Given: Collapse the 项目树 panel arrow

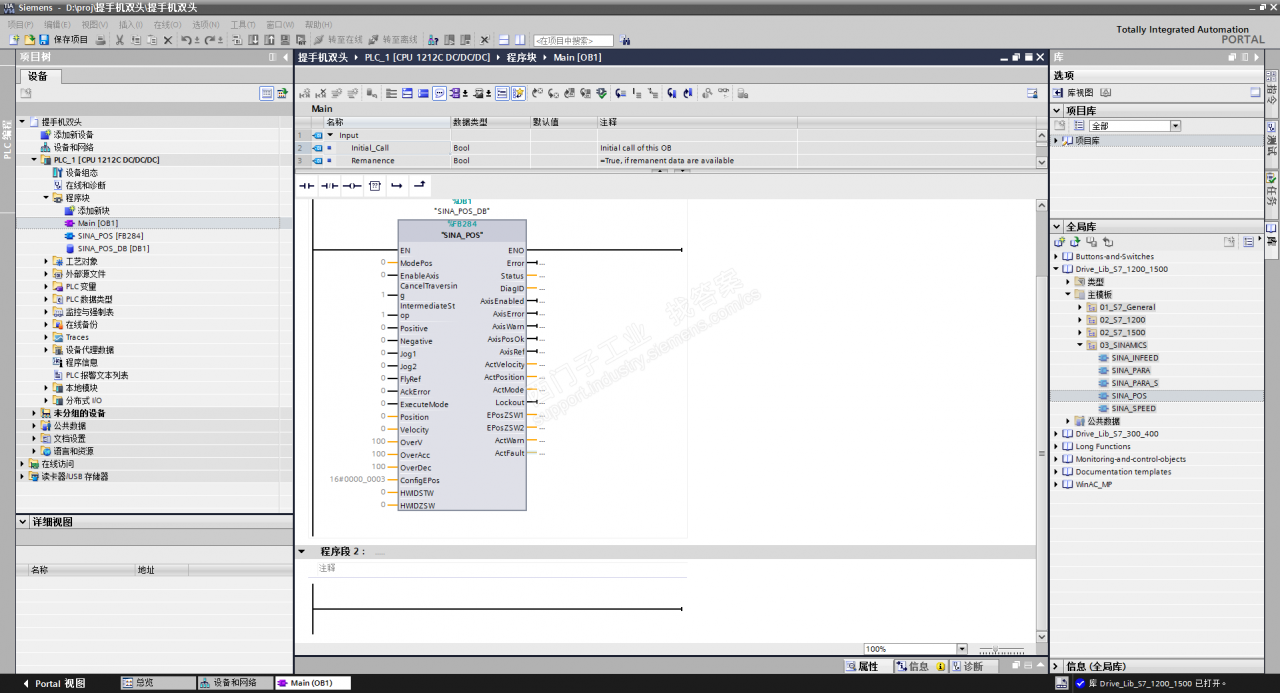Looking at the screenshot, I should 285,57.
